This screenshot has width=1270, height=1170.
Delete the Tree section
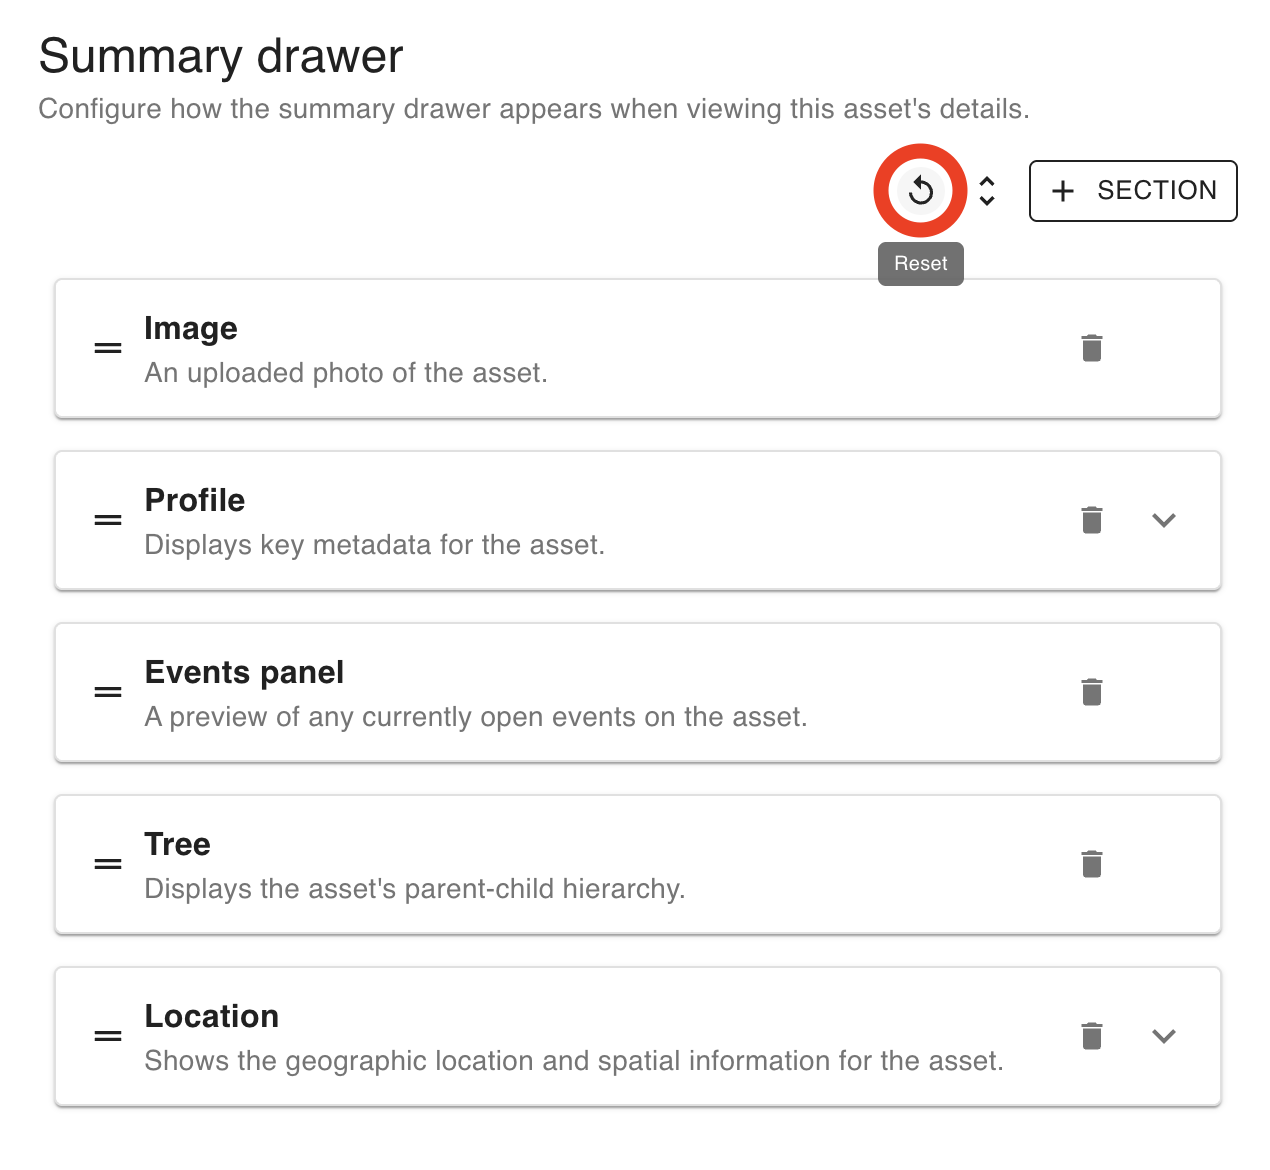(1091, 864)
